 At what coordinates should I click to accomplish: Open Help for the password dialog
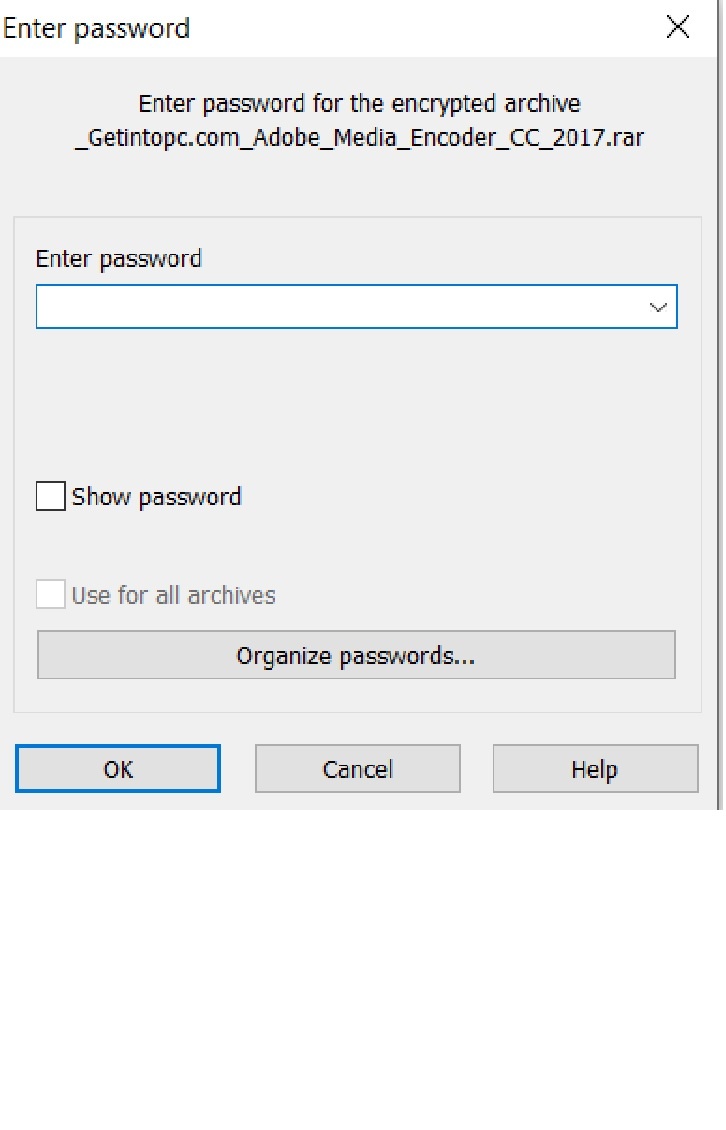(595, 769)
